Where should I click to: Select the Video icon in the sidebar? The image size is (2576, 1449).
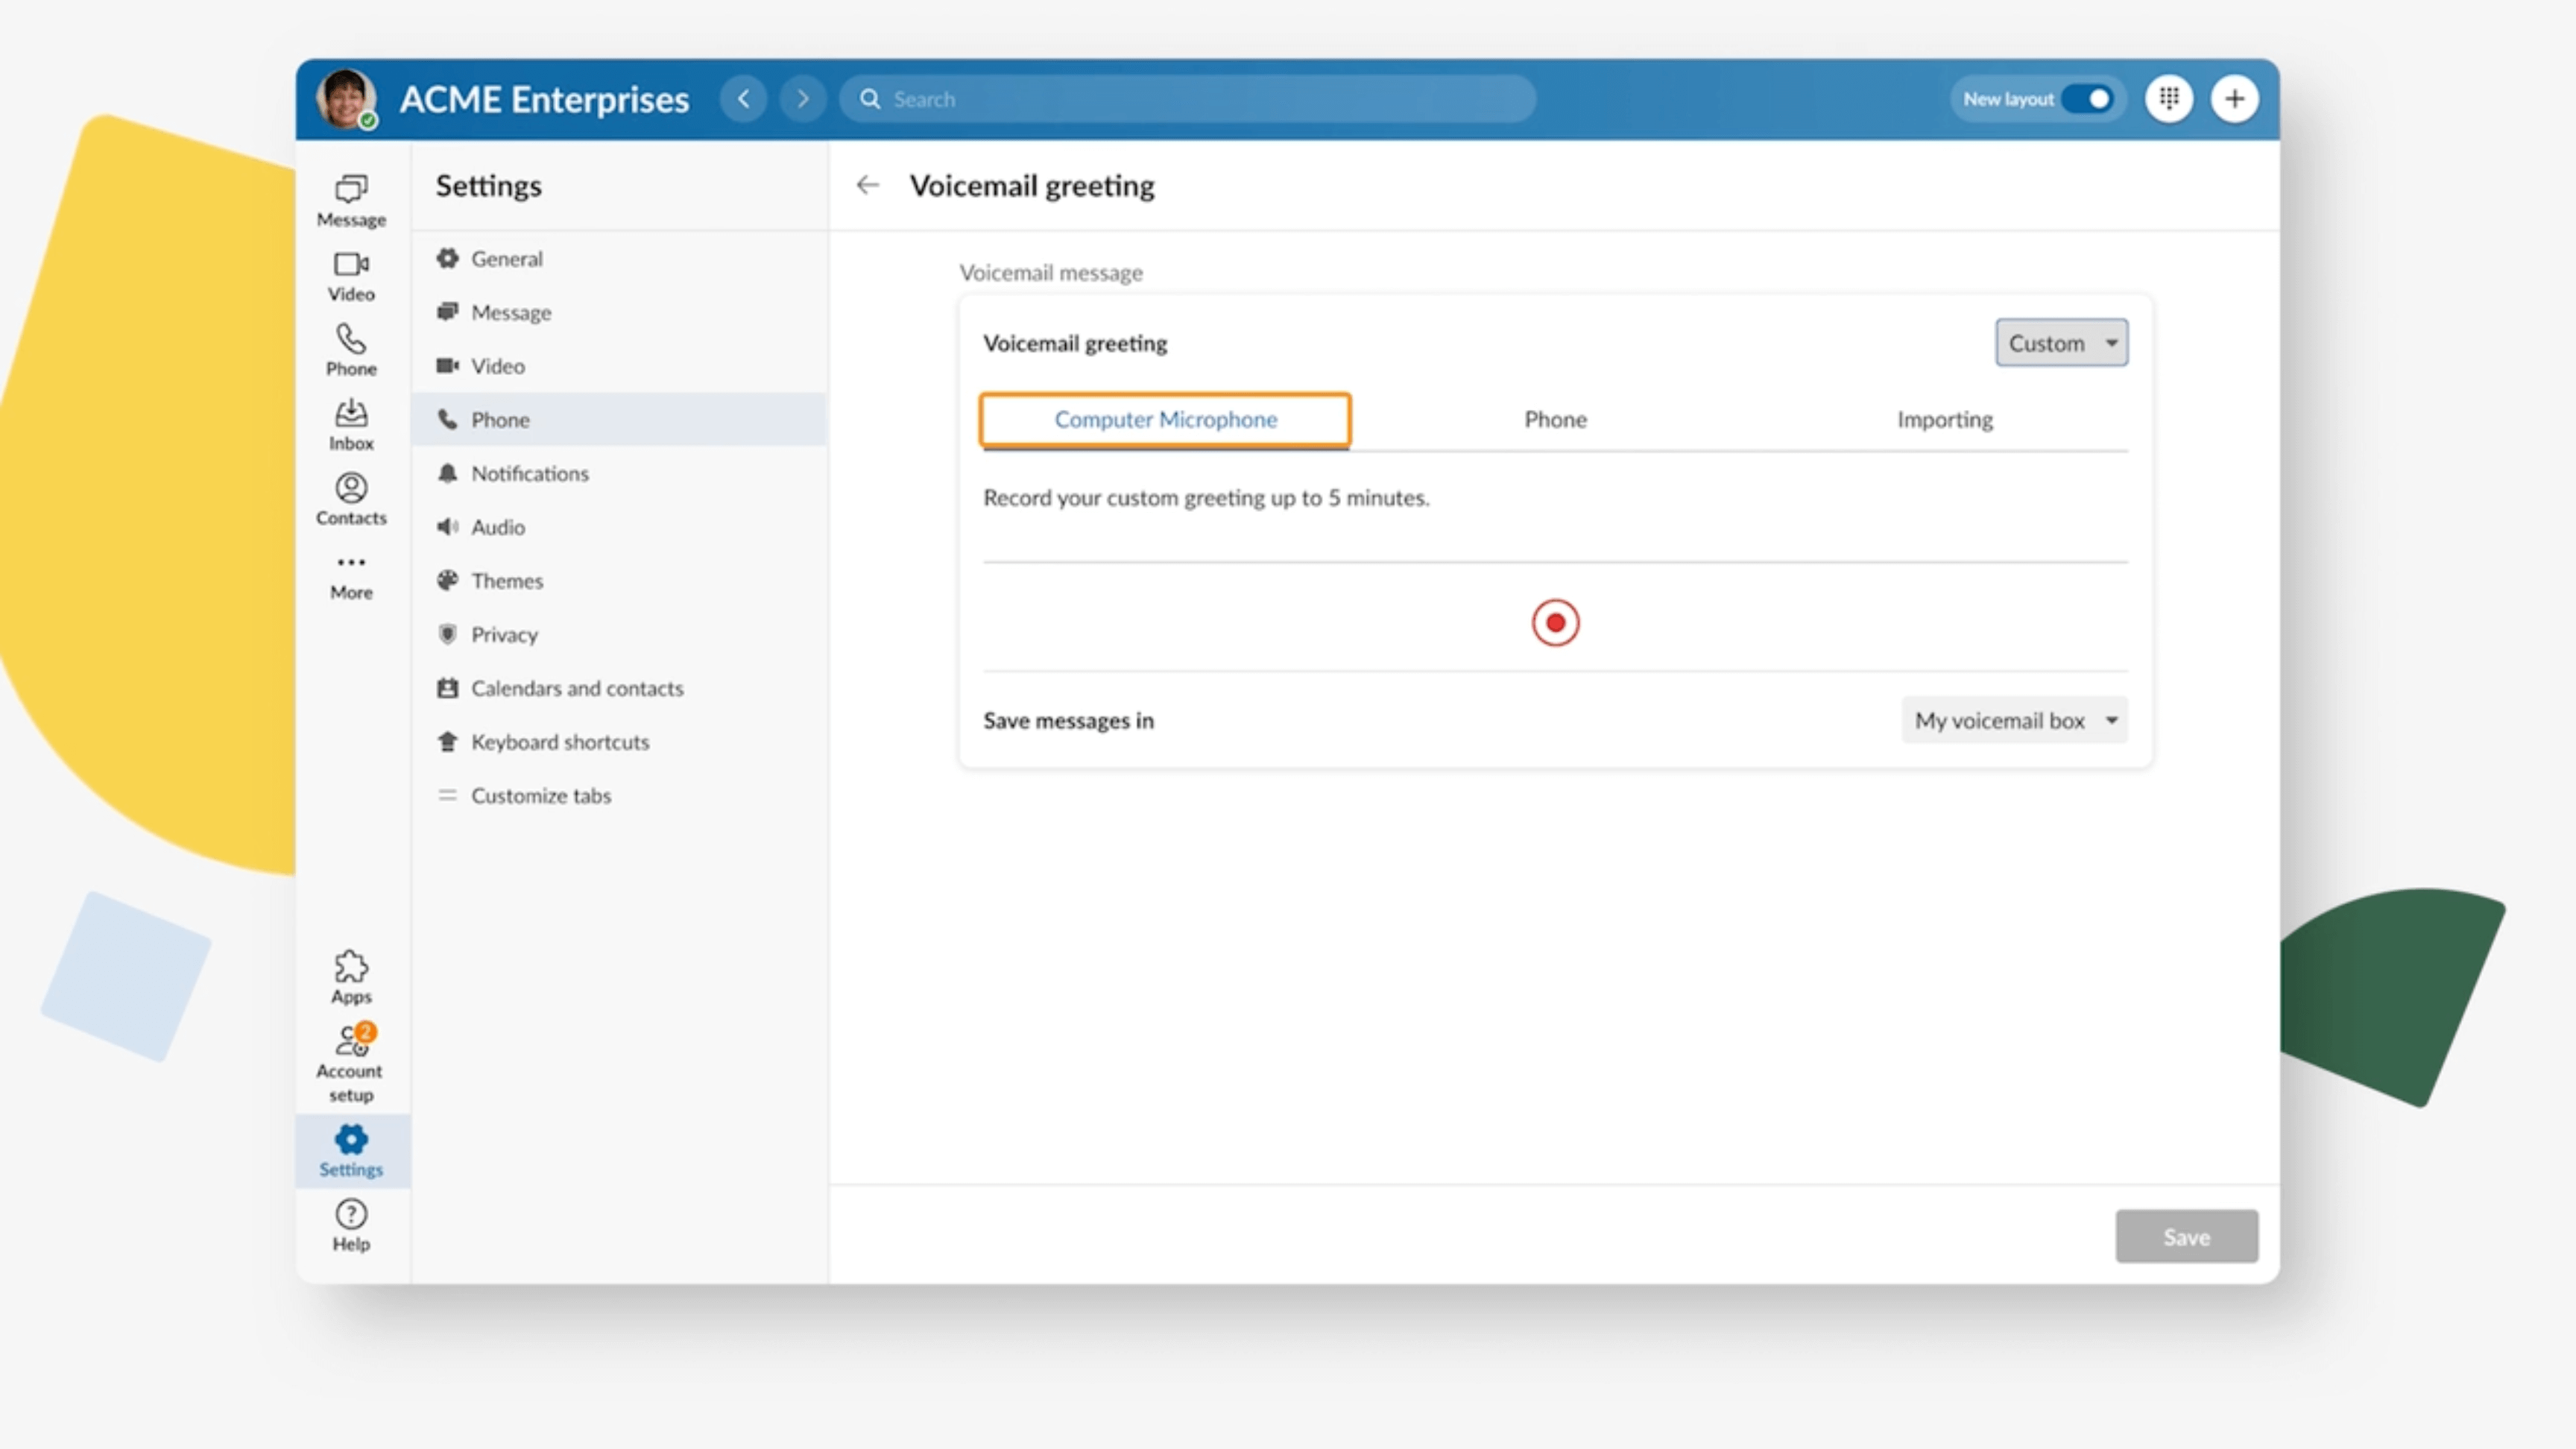click(x=350, y=273)
